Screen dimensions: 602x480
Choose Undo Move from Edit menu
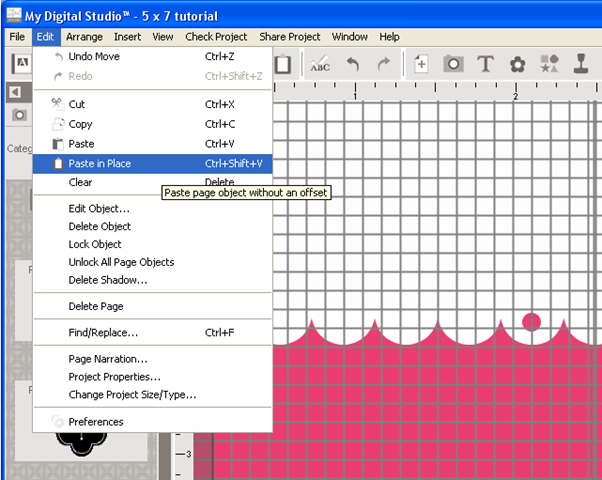[x=153, y=56]
